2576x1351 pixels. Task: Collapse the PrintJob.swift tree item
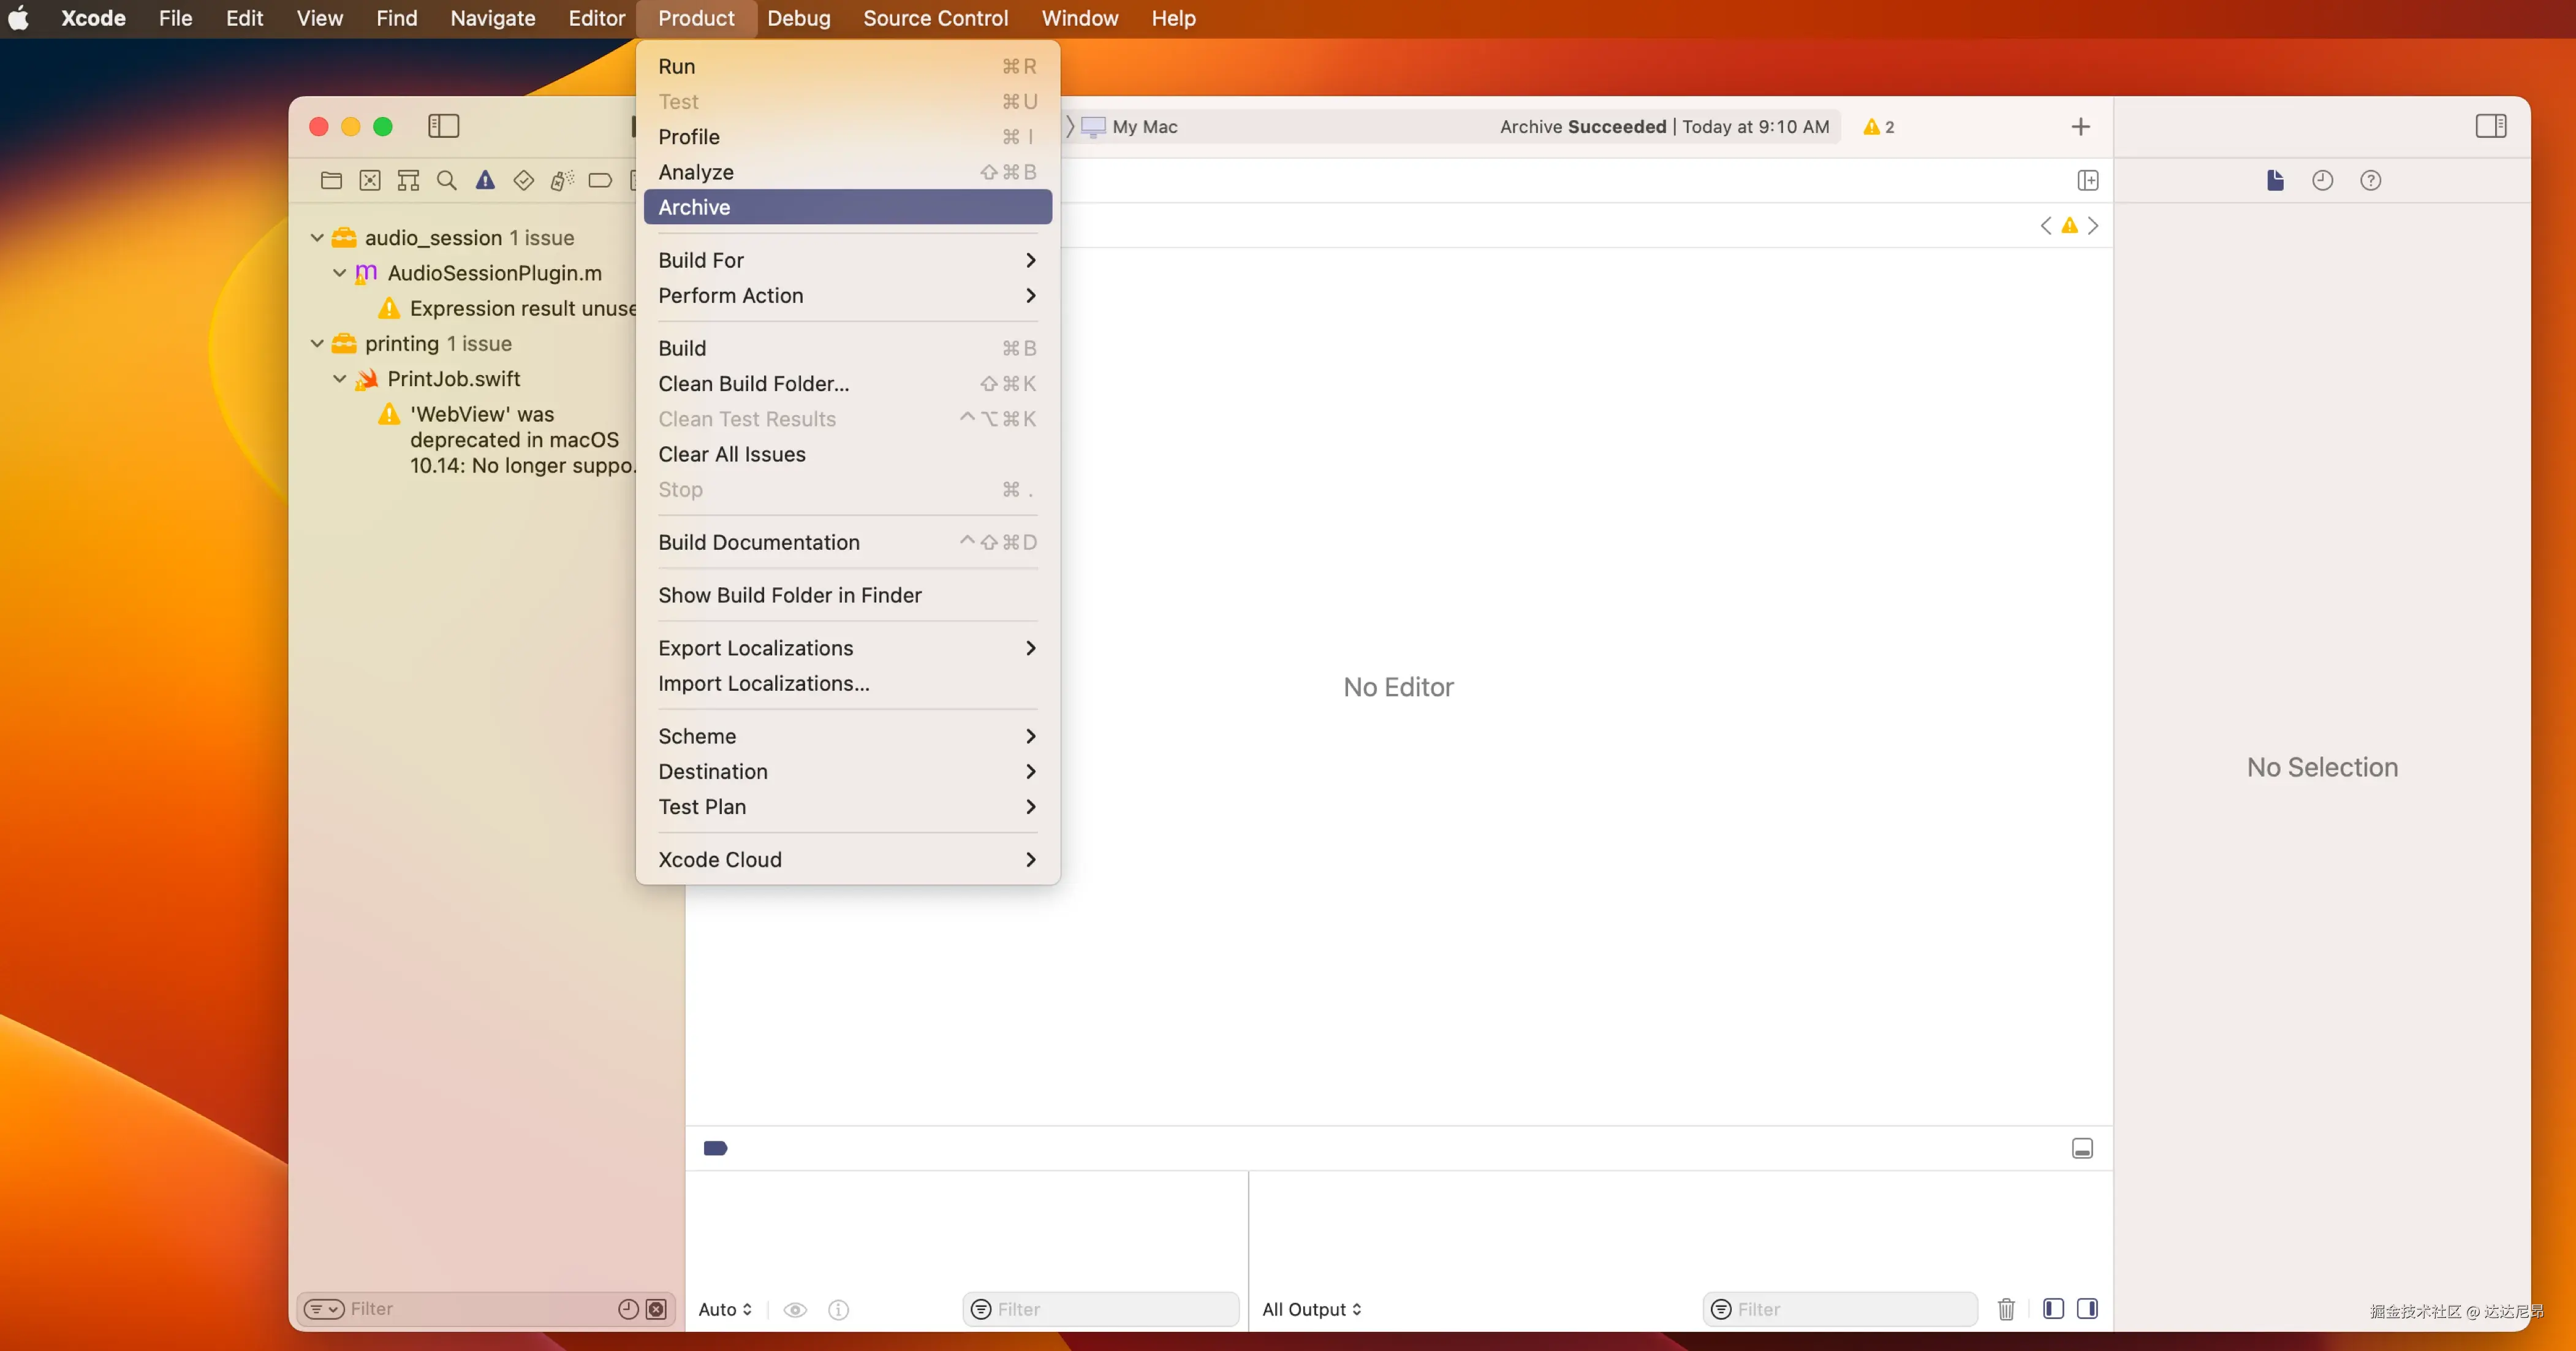pos(340,379)
